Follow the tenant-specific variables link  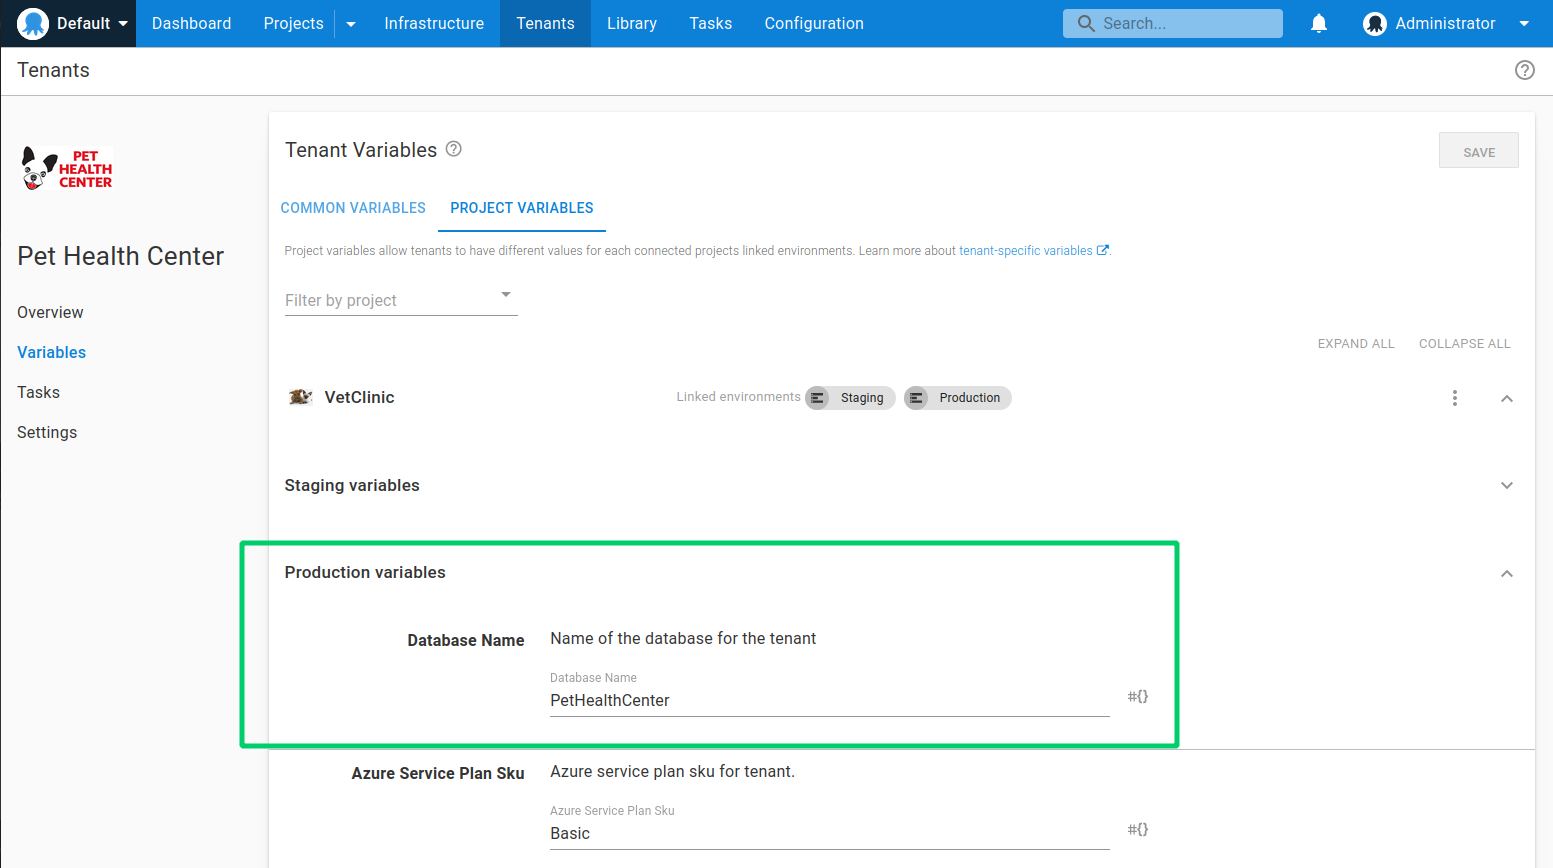pyautogui.click(x=1026, y=250)
